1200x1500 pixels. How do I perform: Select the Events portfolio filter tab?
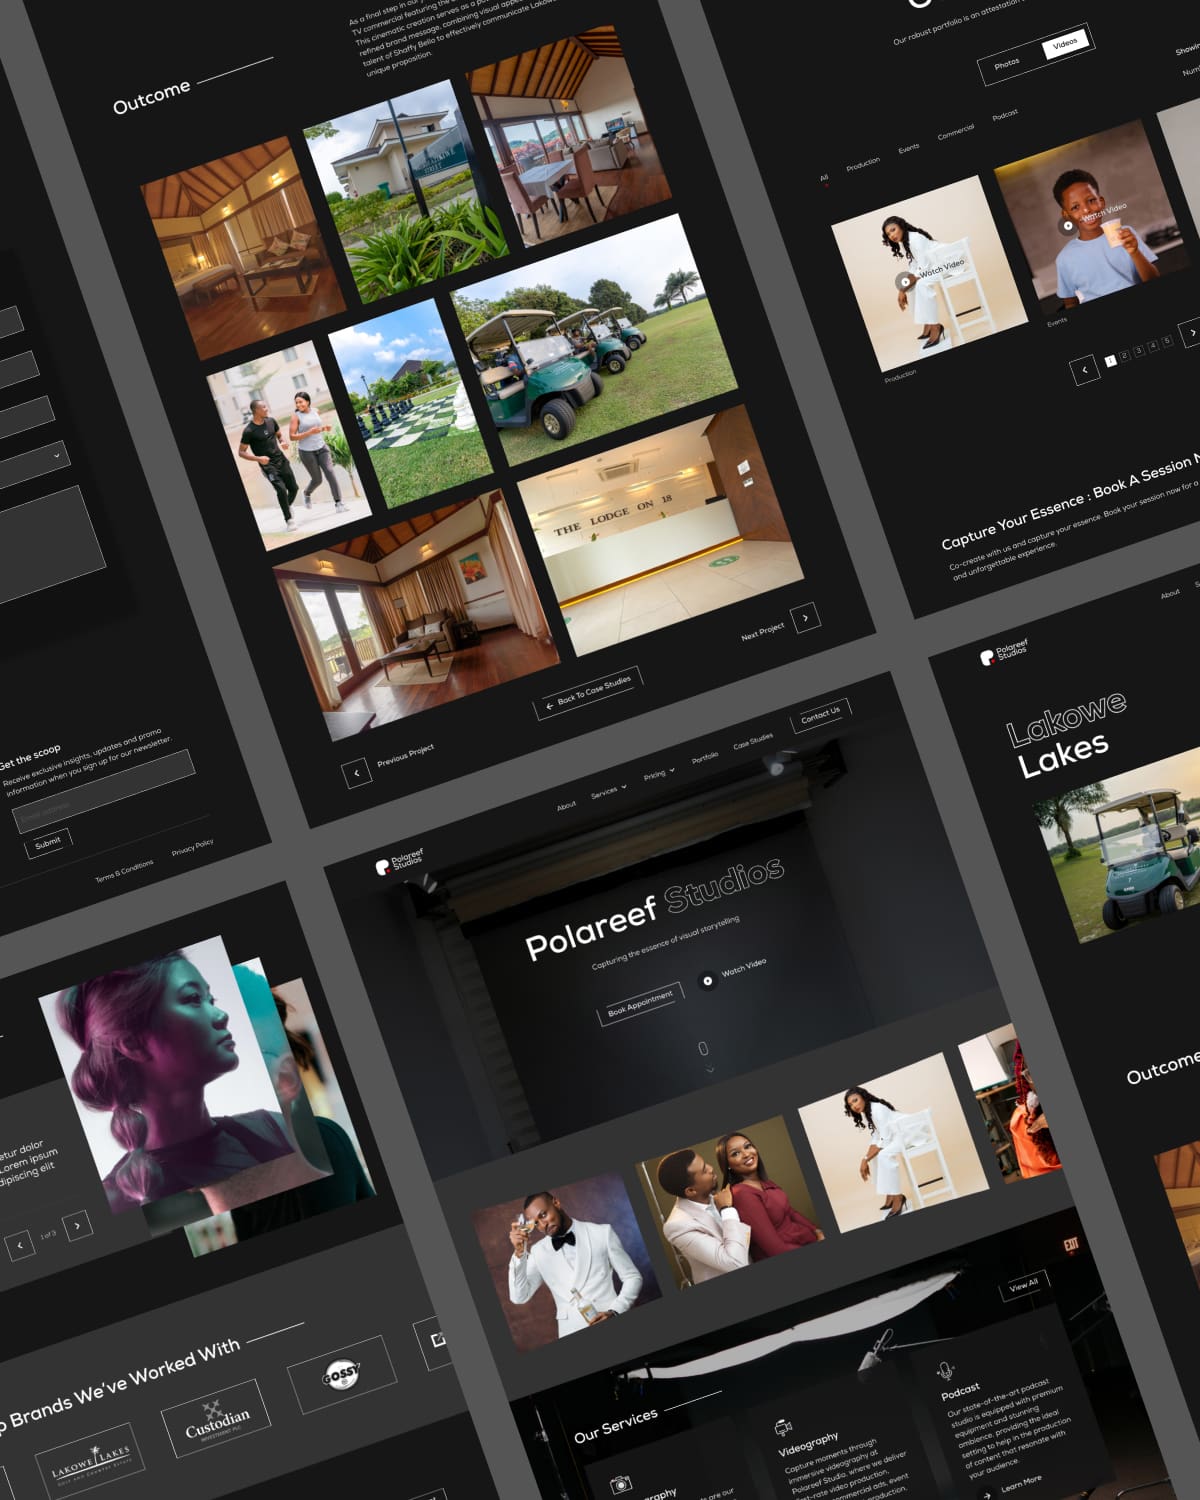pos(908,149)
